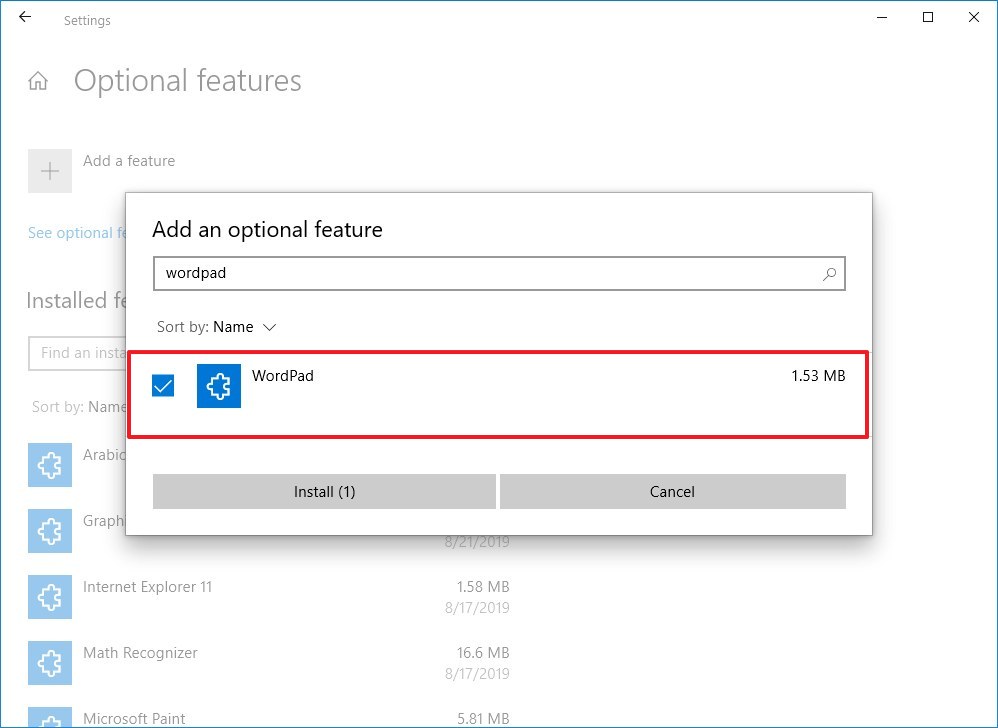Open Sort by dropdown under Installed features
This screenshot has height=728, width=998.
point(78,407)
